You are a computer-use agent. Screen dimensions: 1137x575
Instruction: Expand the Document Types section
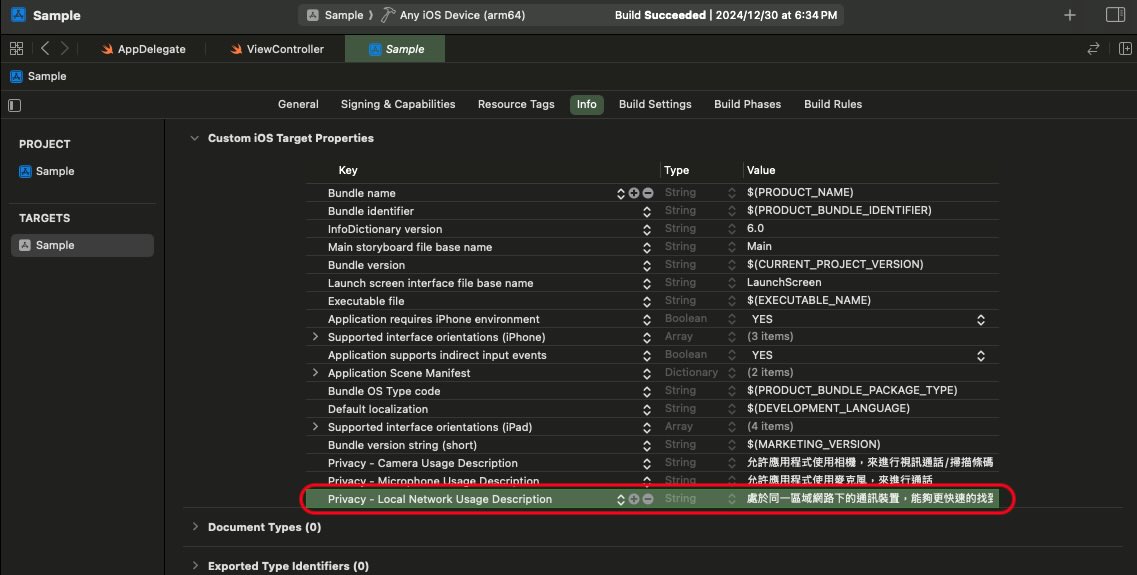point(195,527)
